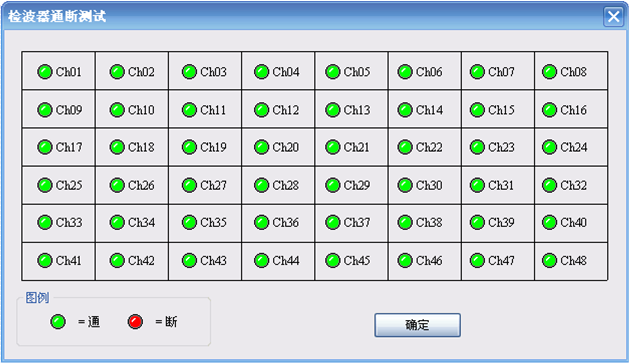
Task: Close the 检波器通断测试 dialog
Action: [x=613, y=16]
